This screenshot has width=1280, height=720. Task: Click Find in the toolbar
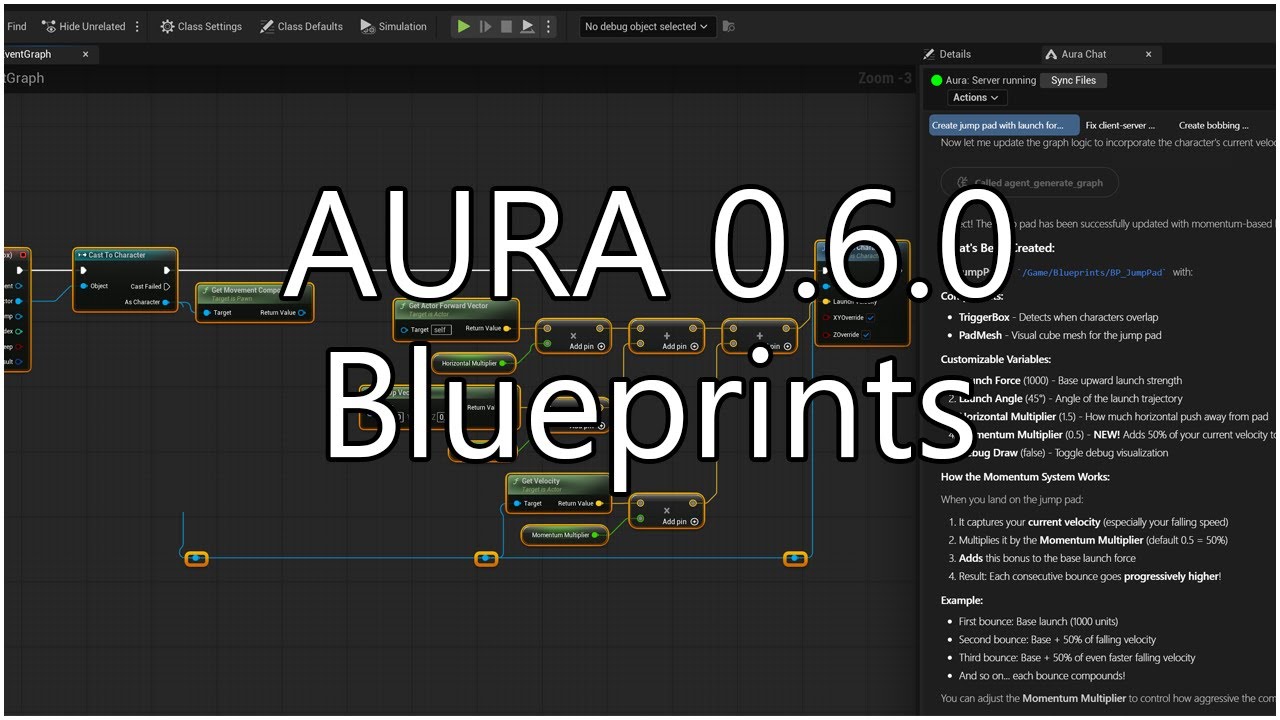pos(16,27)
